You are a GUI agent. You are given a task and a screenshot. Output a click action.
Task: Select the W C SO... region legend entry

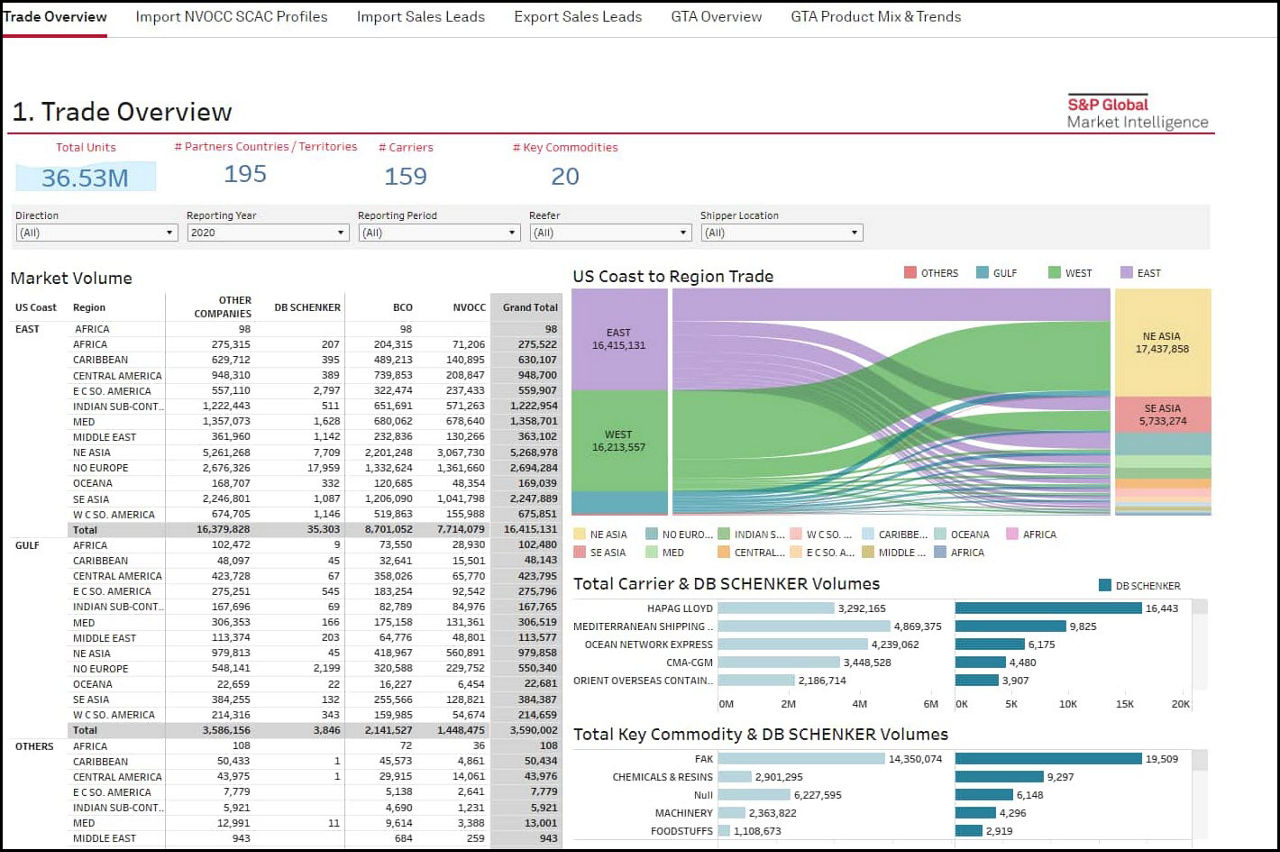tap(821, 535)
